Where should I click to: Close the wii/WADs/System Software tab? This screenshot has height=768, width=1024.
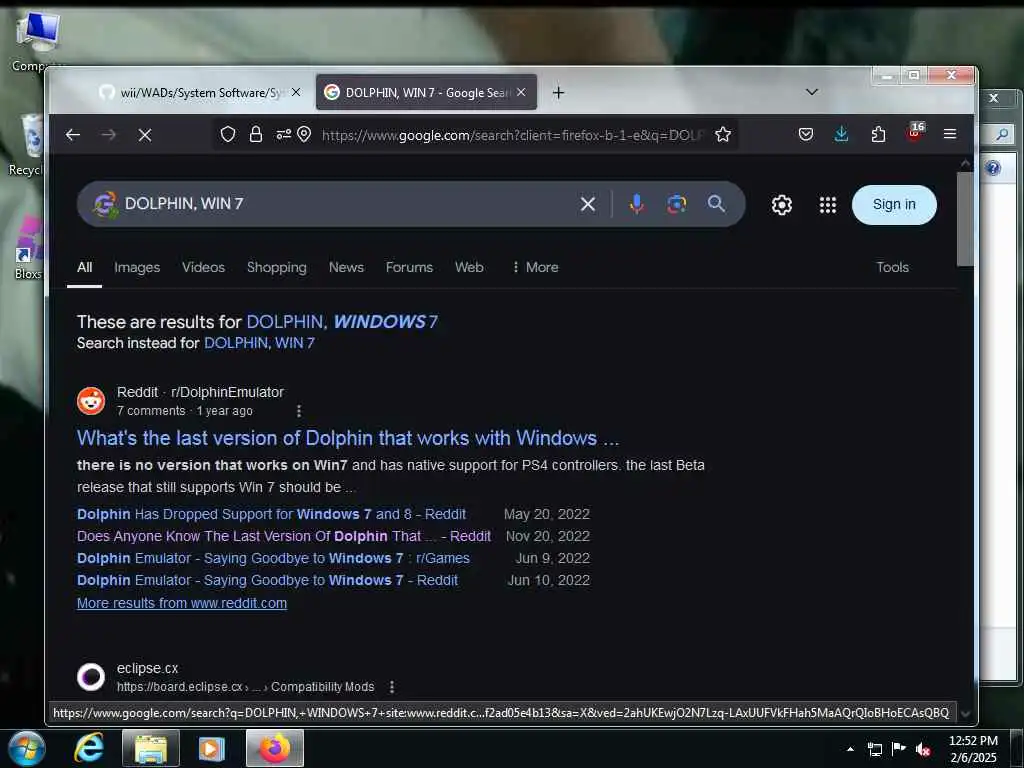click(x=296, y=93)
